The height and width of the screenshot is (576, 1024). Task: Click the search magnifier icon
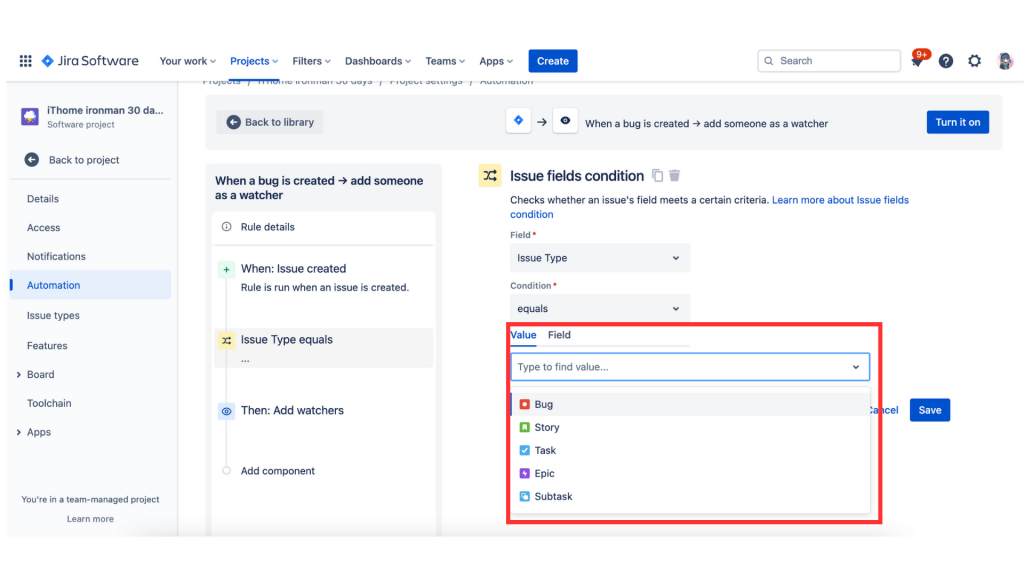tap(769, 61)
